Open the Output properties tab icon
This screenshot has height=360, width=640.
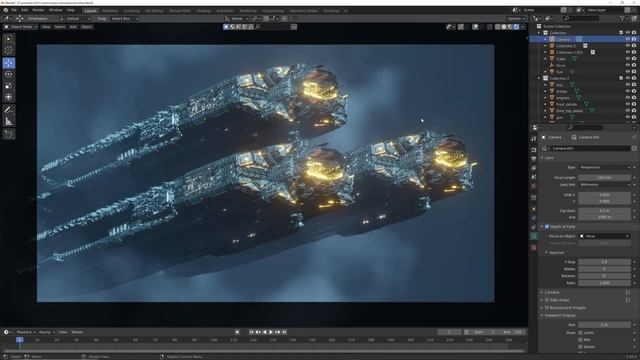[x=534, y=159]
